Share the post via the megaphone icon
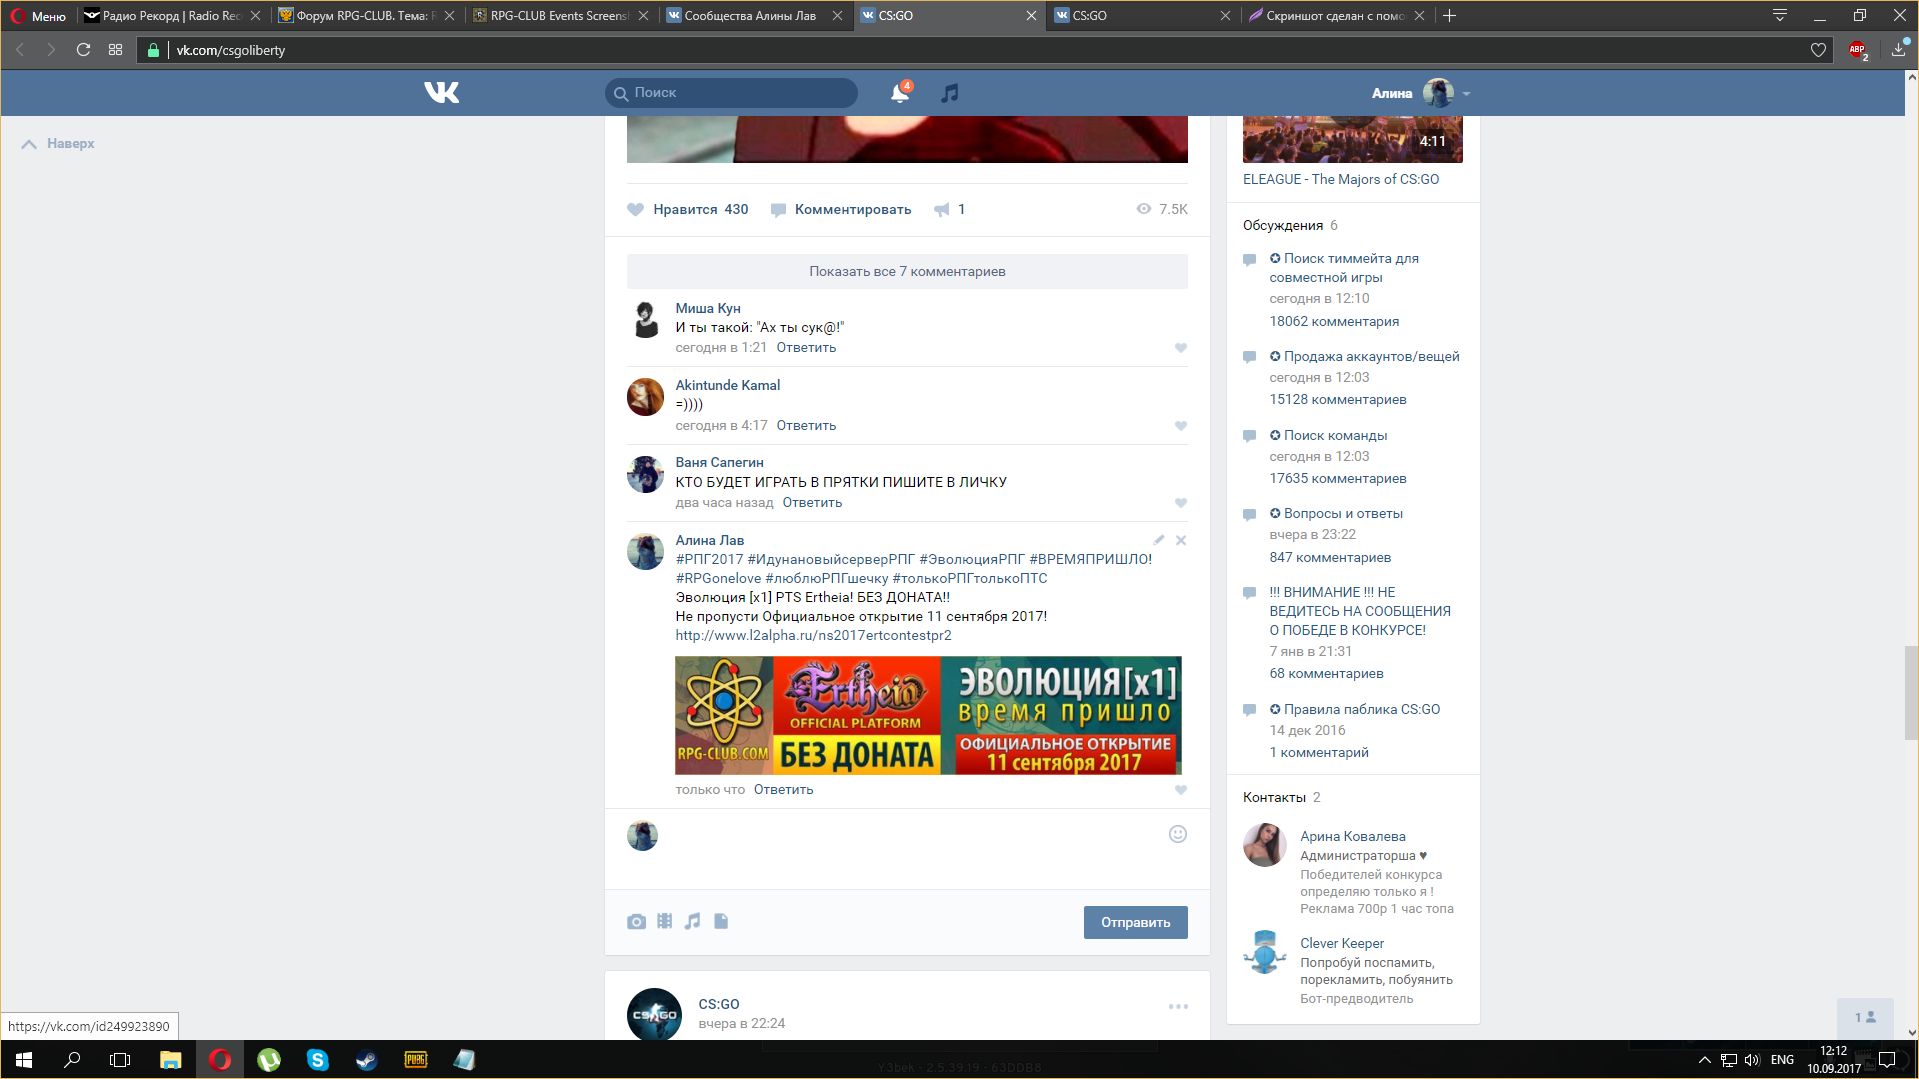Image resolution: width=1919 pixels, height=1079 pixels. coord(950,209)
